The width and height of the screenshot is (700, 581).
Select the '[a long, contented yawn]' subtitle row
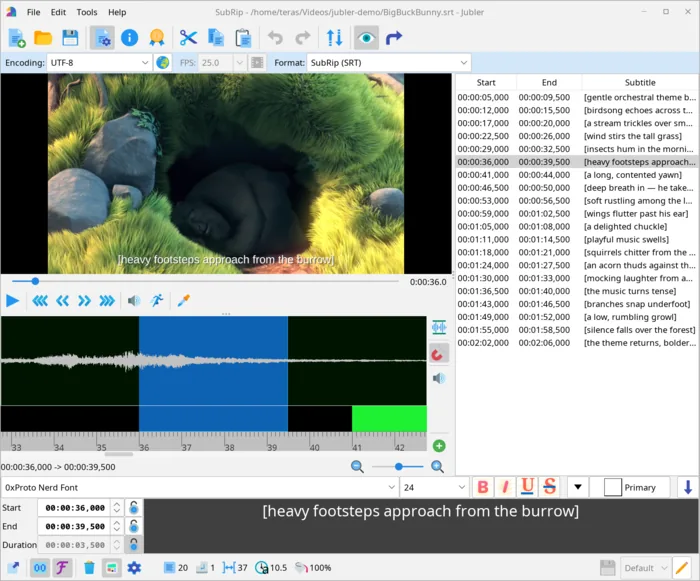coord(577,175)
